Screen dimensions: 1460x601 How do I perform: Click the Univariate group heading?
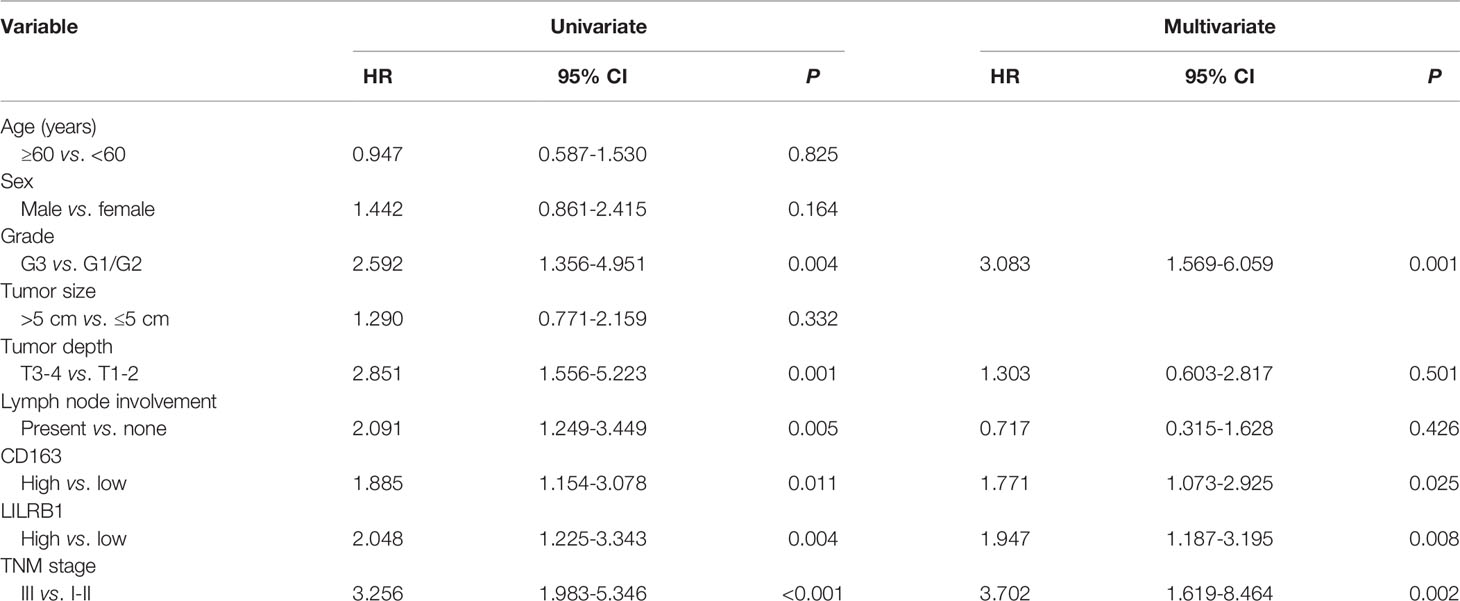pos(598,27)
